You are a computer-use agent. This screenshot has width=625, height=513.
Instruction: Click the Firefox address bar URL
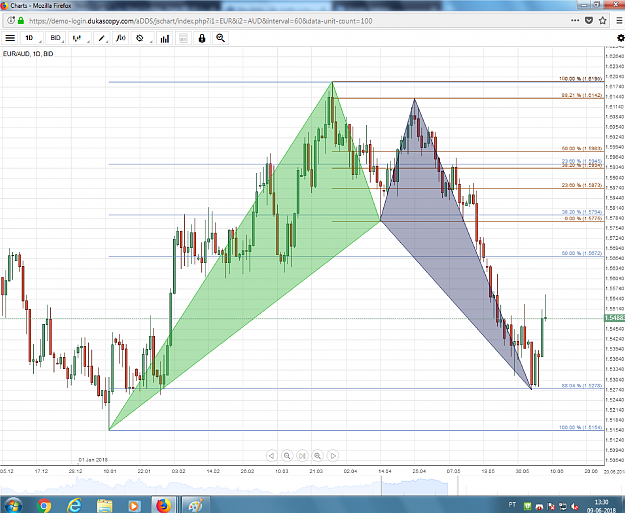click(200, 21)
